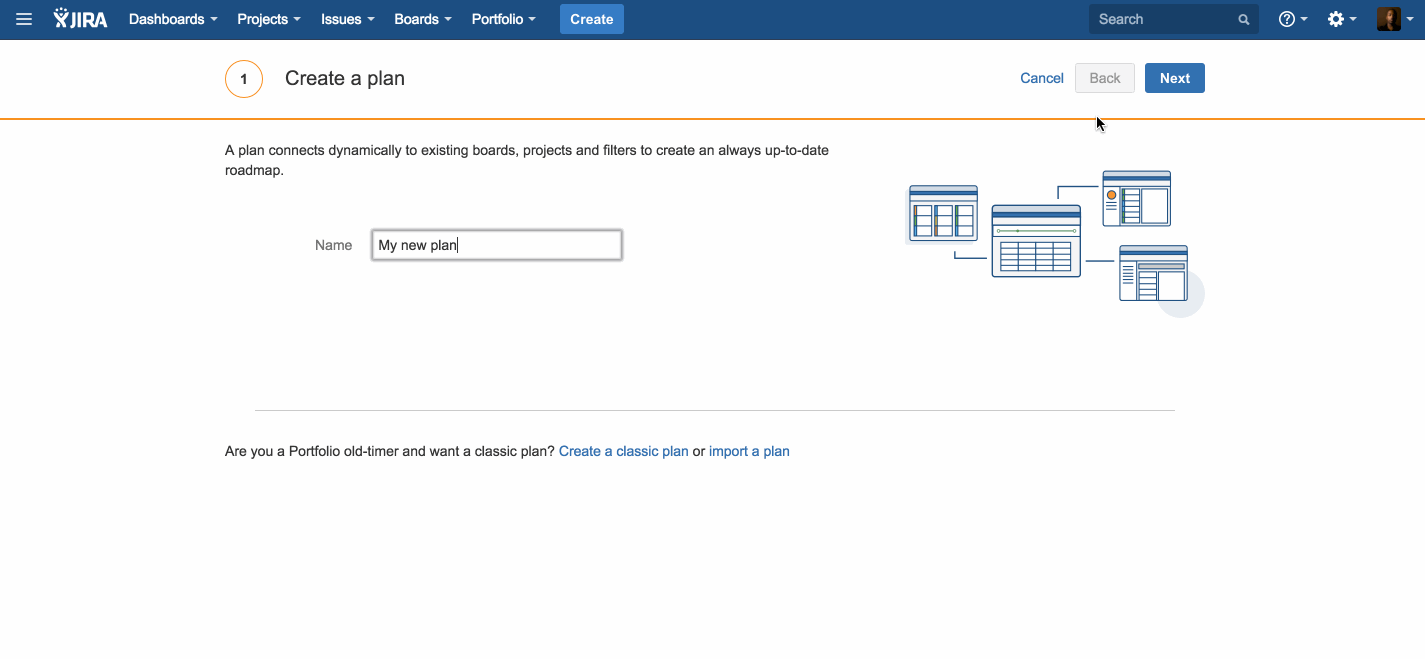Click the Cancel link
Image resolution: width=1425 pixels, height=659 pixels.
1041,78
